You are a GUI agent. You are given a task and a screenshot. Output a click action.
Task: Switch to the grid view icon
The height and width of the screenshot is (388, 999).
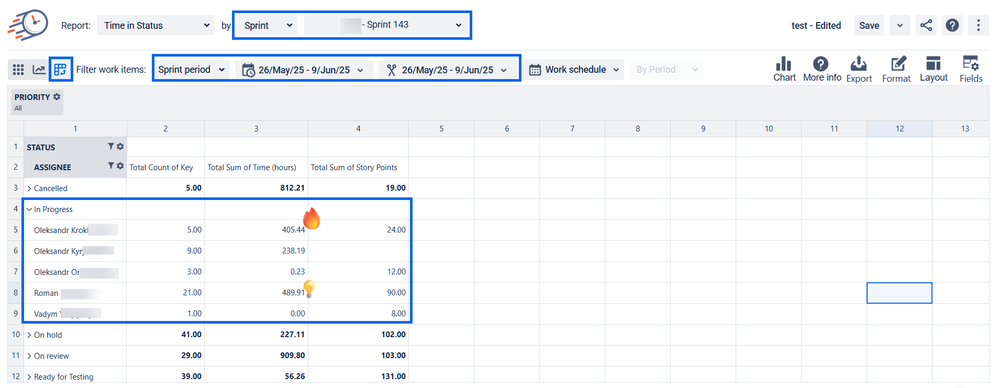click(18, 69)
